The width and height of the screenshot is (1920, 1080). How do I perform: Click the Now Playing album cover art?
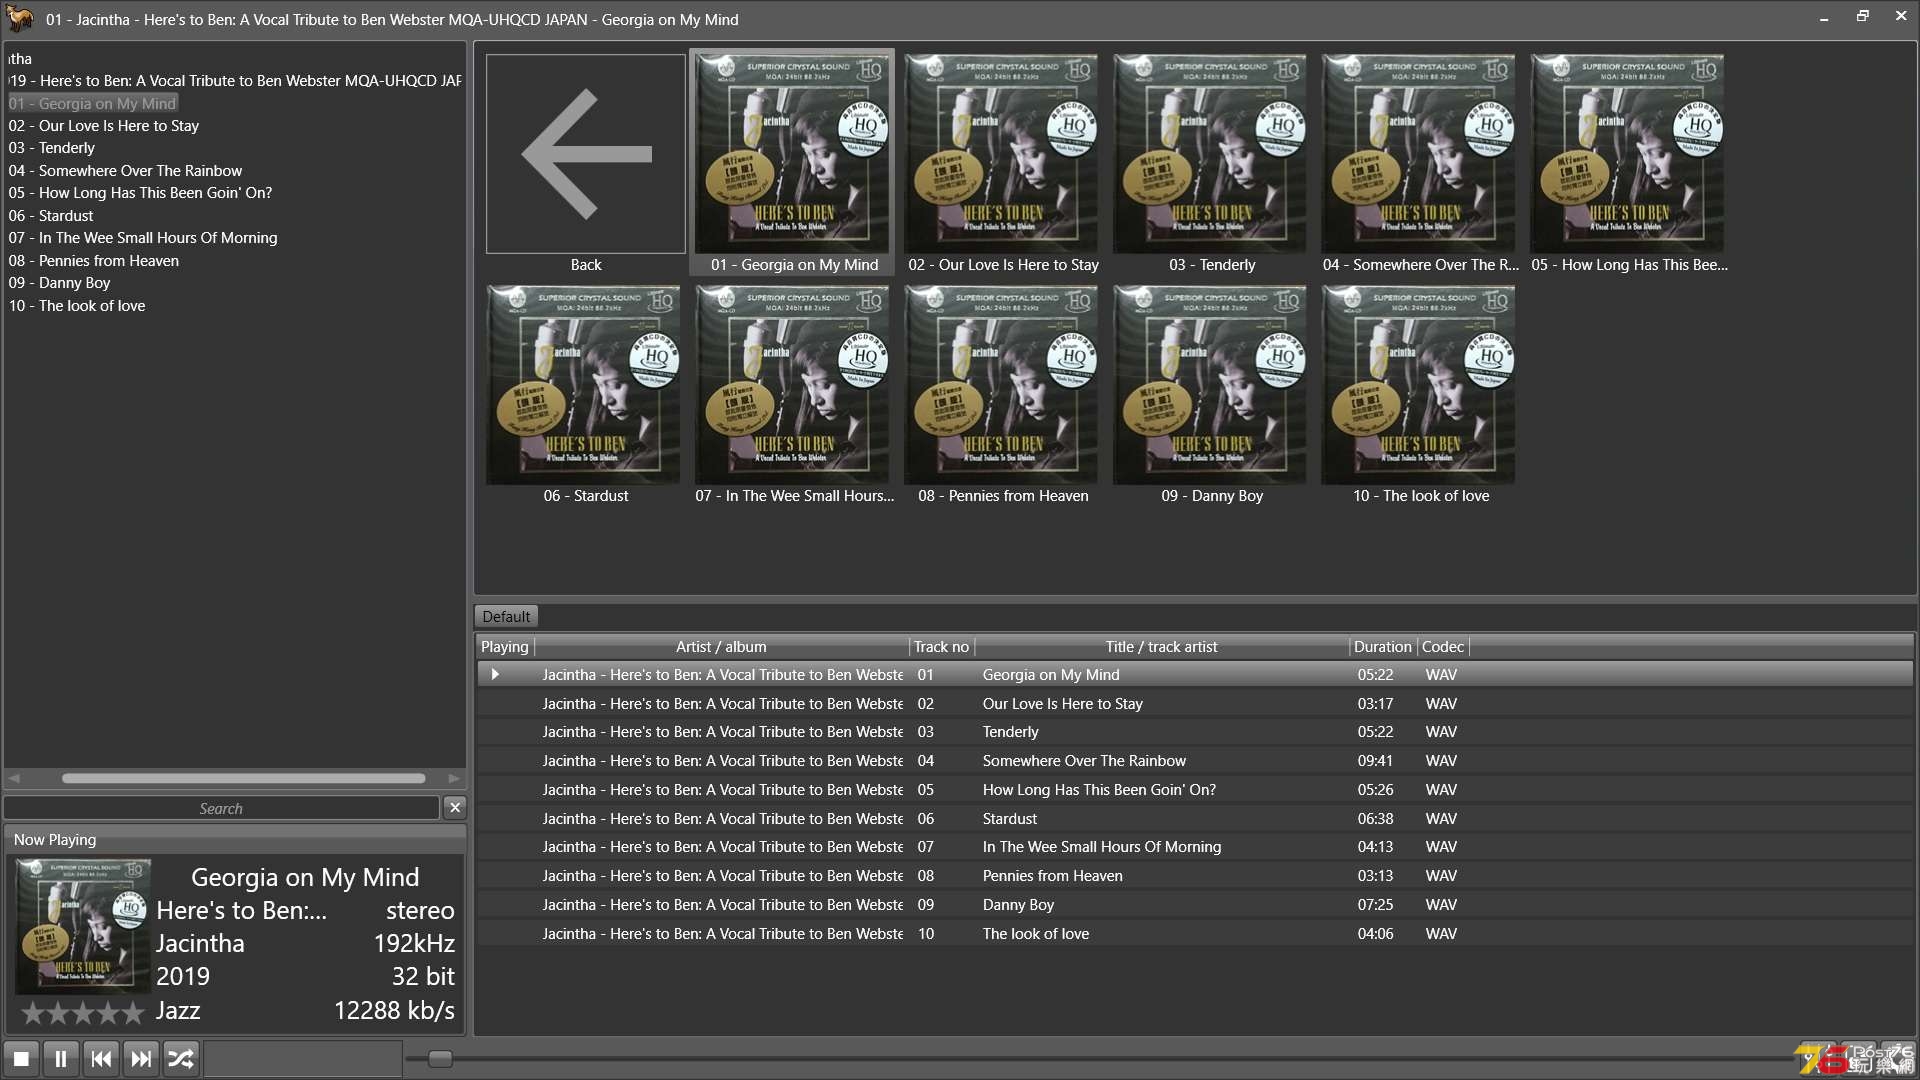[83, 926]
